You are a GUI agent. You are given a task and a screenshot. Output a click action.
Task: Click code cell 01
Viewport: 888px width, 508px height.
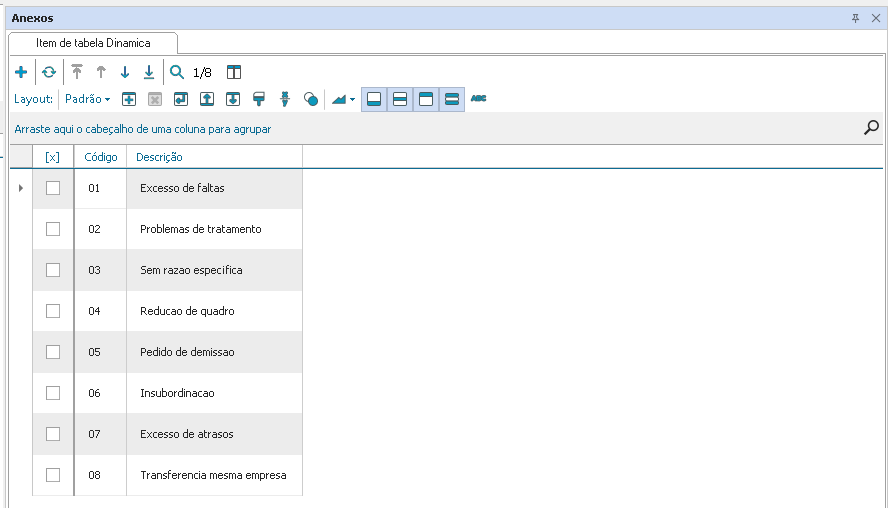pos(100,188)
